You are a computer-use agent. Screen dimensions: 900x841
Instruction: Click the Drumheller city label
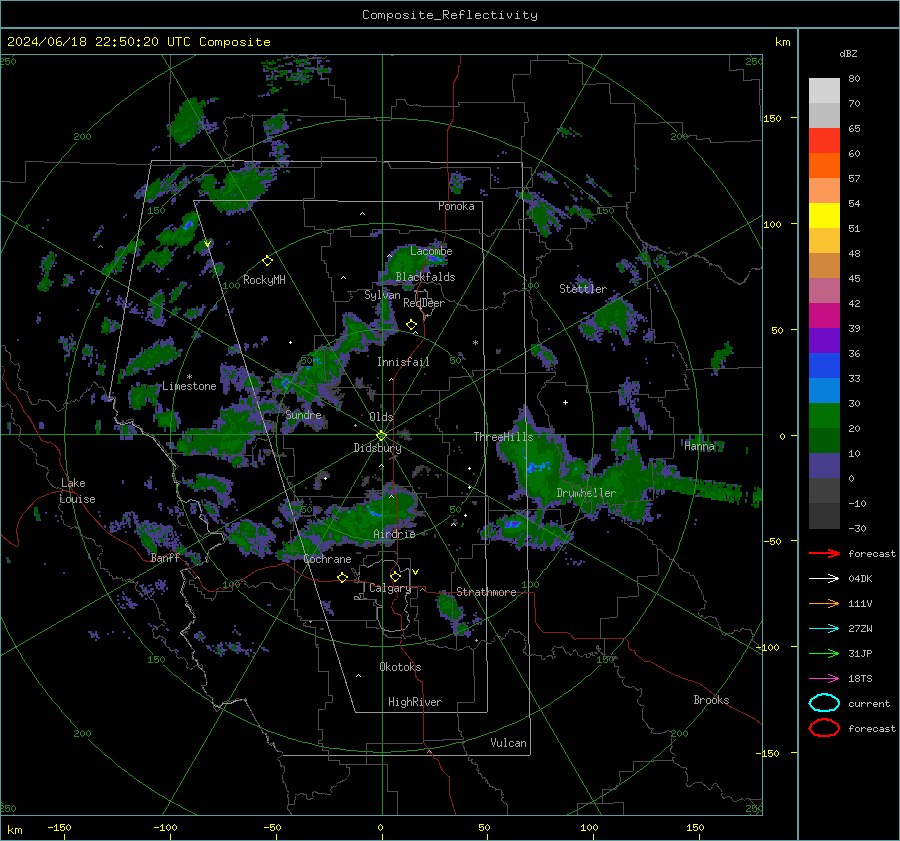[586, 493]
